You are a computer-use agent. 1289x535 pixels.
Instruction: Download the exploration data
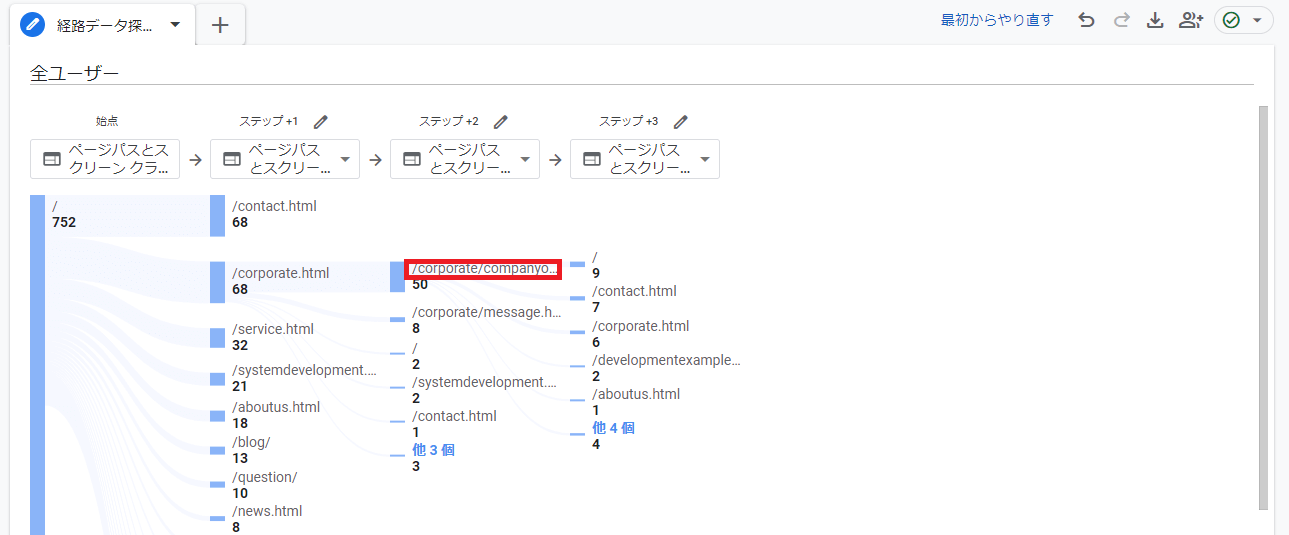click(1155, 20)
